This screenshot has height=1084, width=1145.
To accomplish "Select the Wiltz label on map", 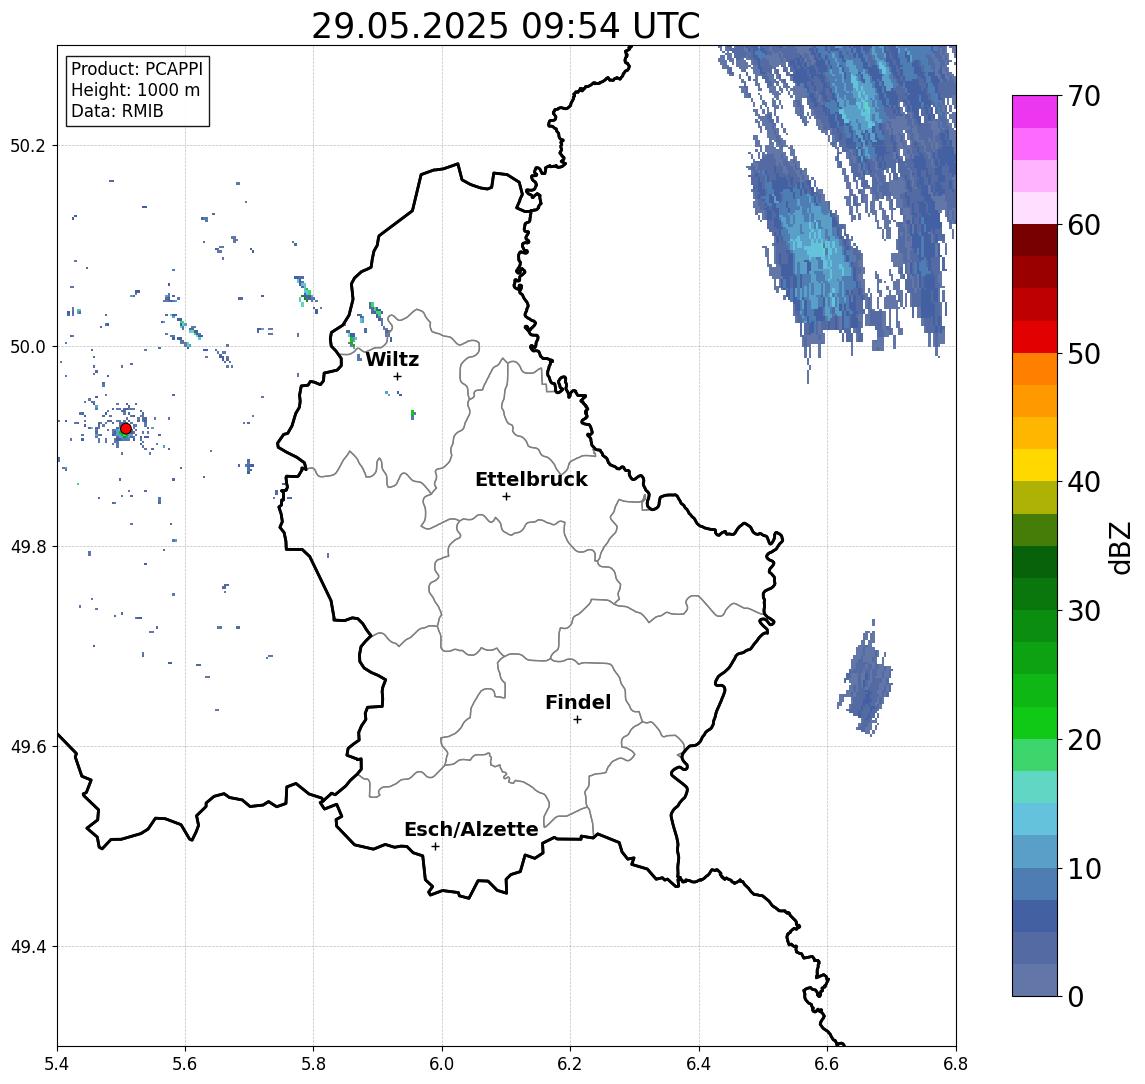I will click(x=392, y=359).
